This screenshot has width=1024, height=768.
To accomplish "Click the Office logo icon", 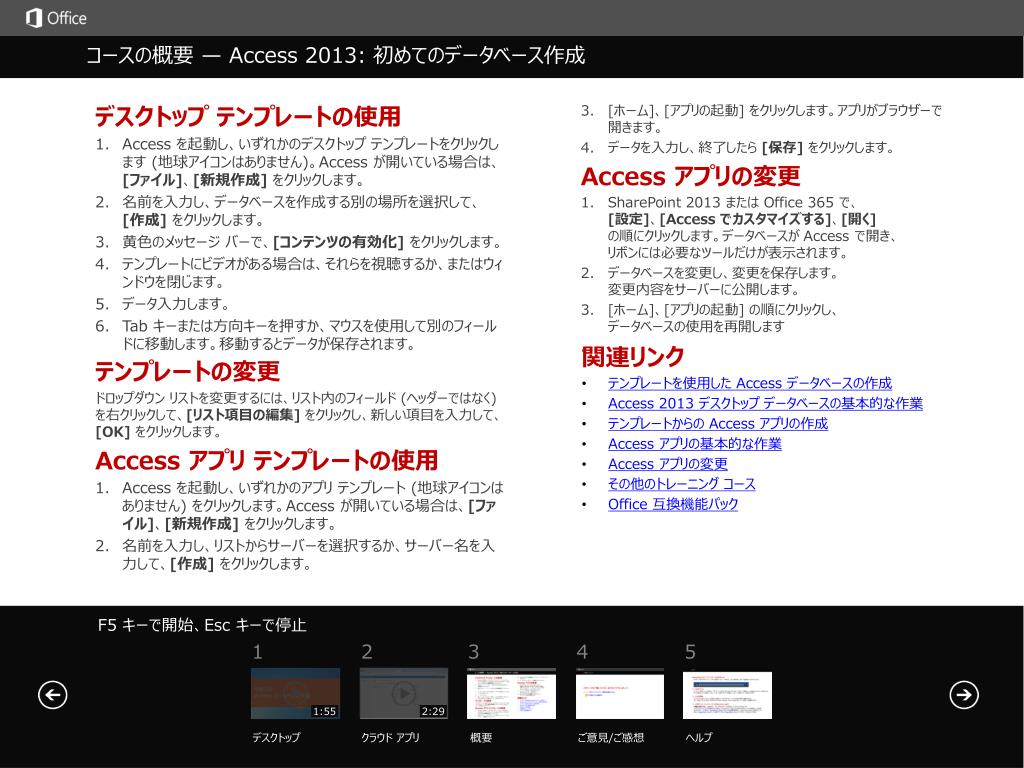I will point(33,18).
